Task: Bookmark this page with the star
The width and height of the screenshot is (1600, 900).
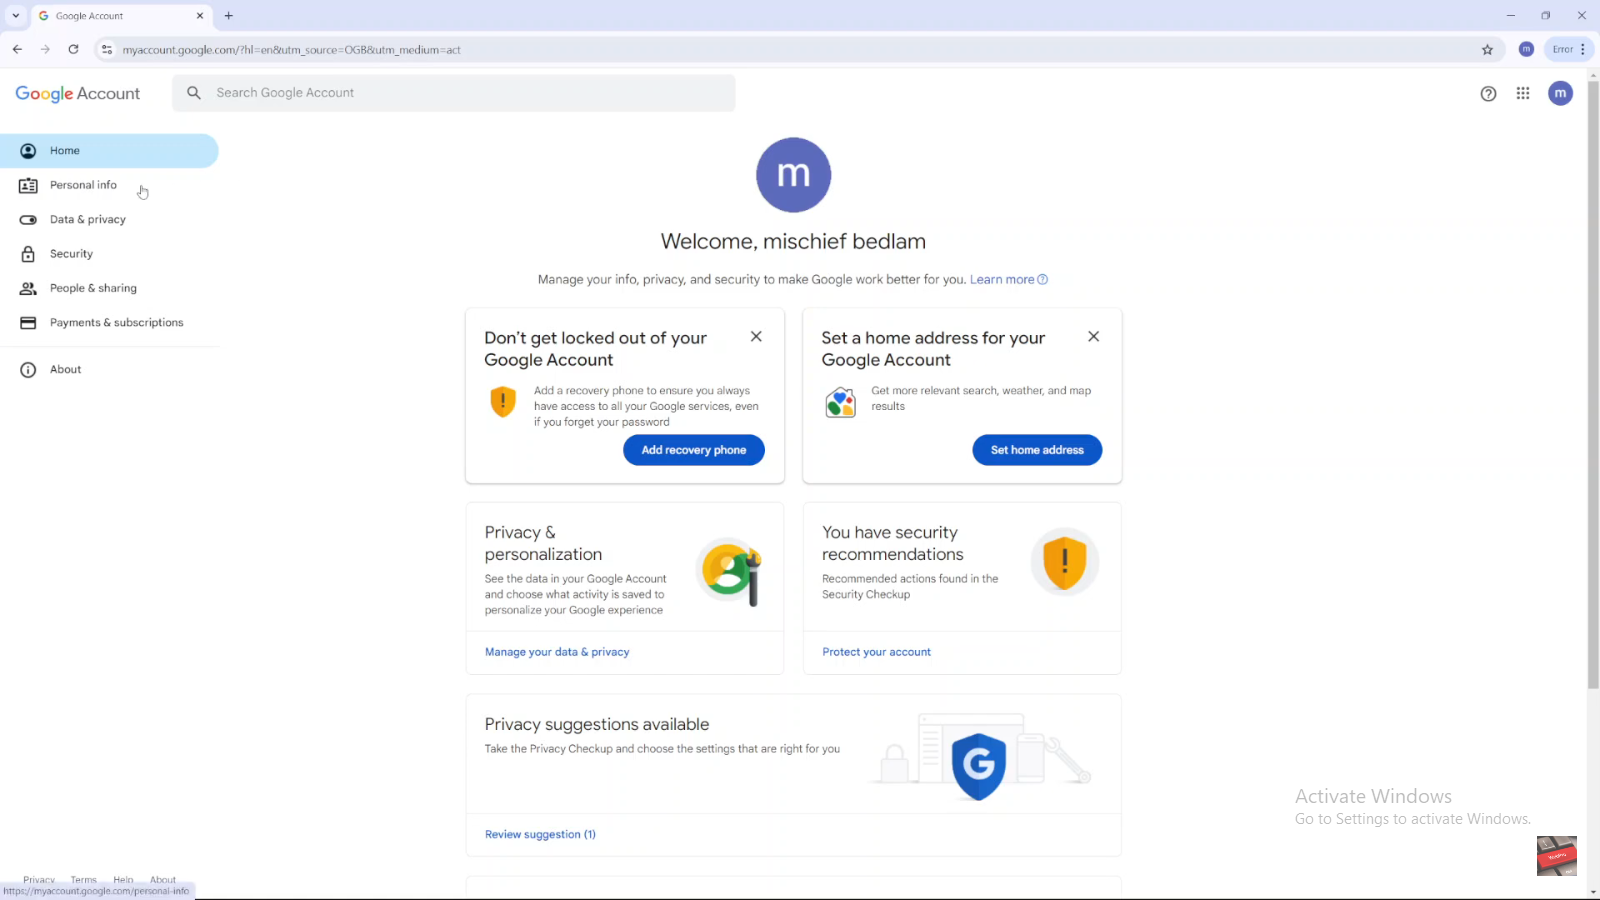Action: pyautogui.click(x=1487, y=49)
